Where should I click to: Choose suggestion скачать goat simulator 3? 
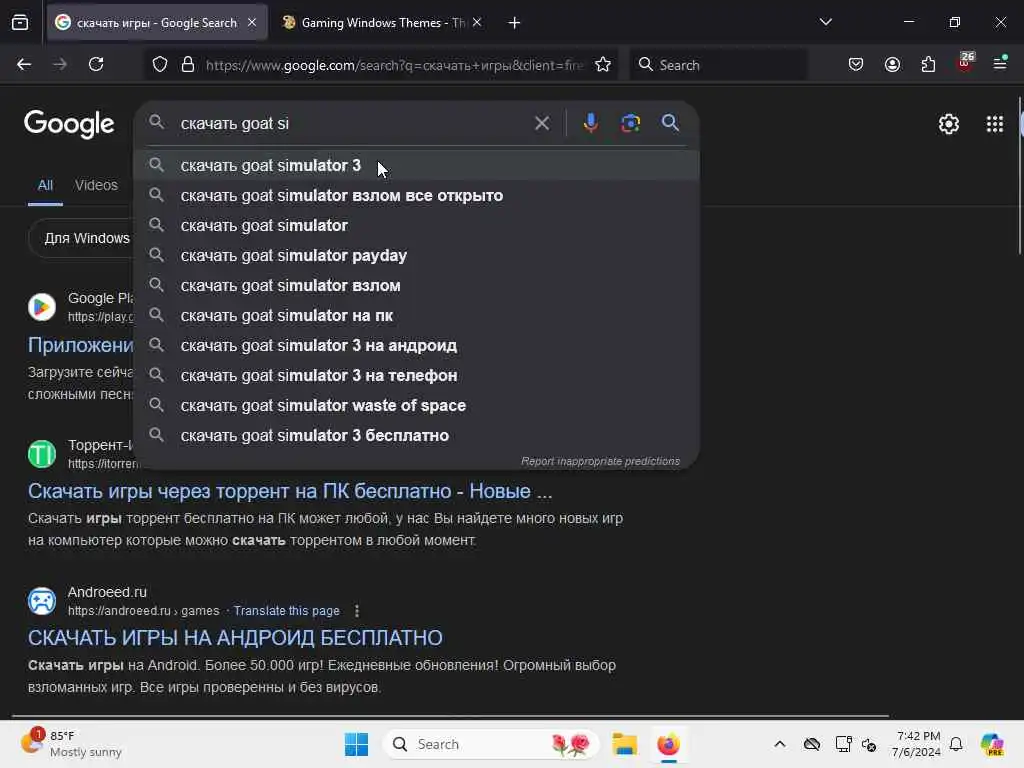click(x=416, y=165)
